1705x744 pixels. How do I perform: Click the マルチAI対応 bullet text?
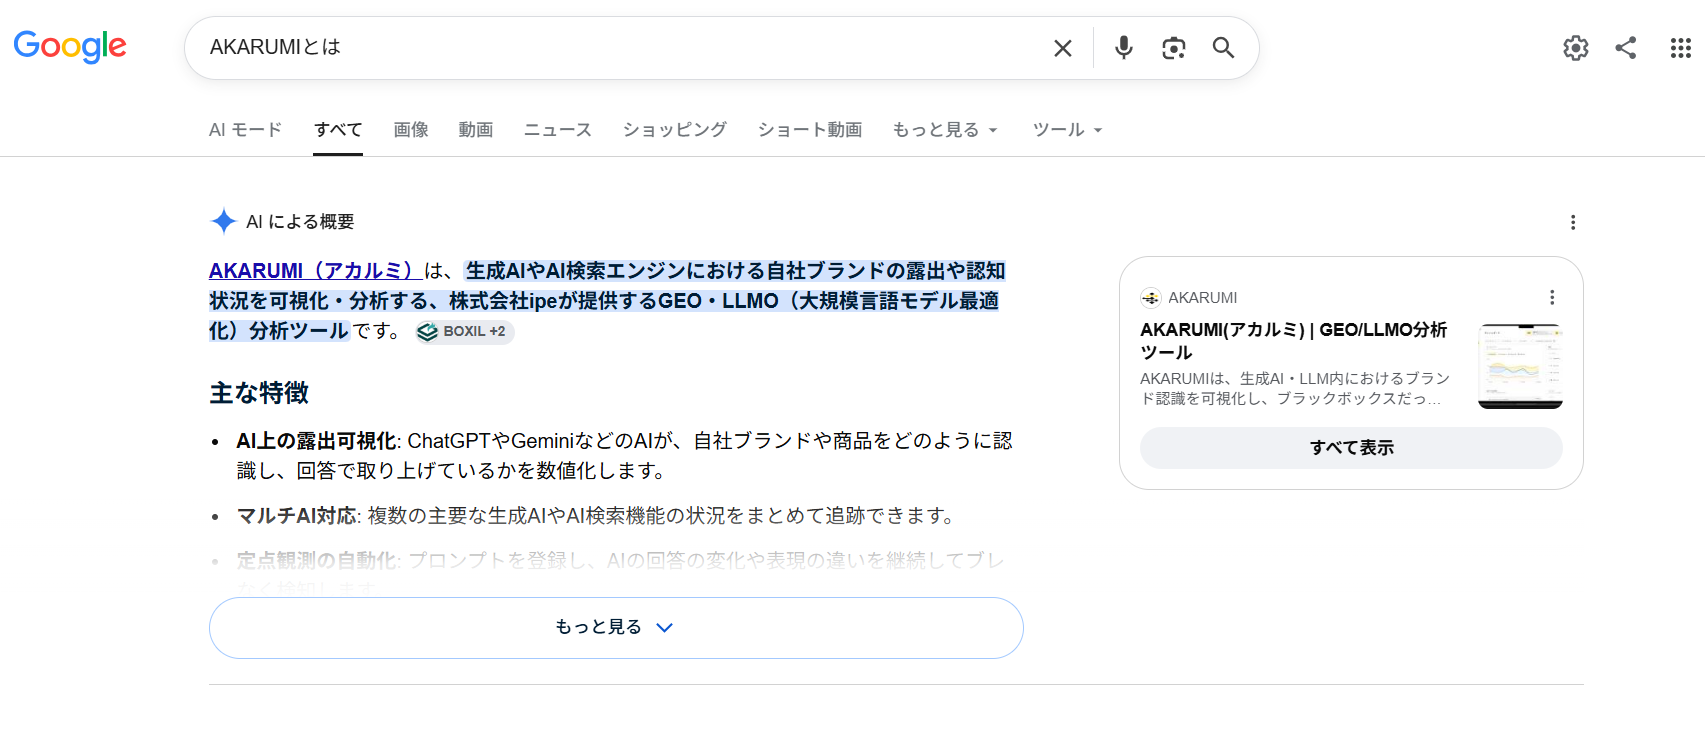click(x=597, y=516)
